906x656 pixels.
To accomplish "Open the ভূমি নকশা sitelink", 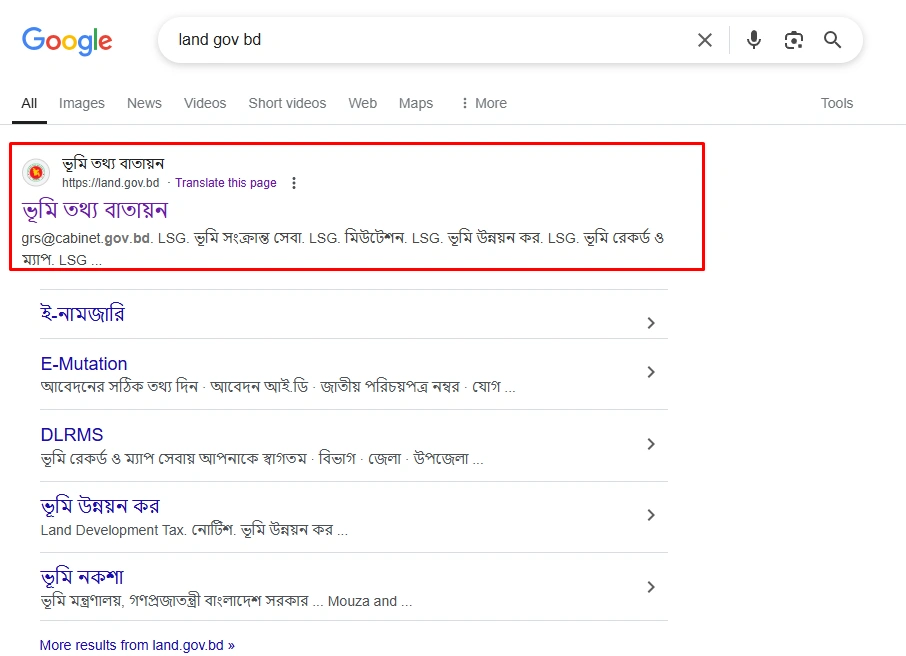I will coord(82,577).
